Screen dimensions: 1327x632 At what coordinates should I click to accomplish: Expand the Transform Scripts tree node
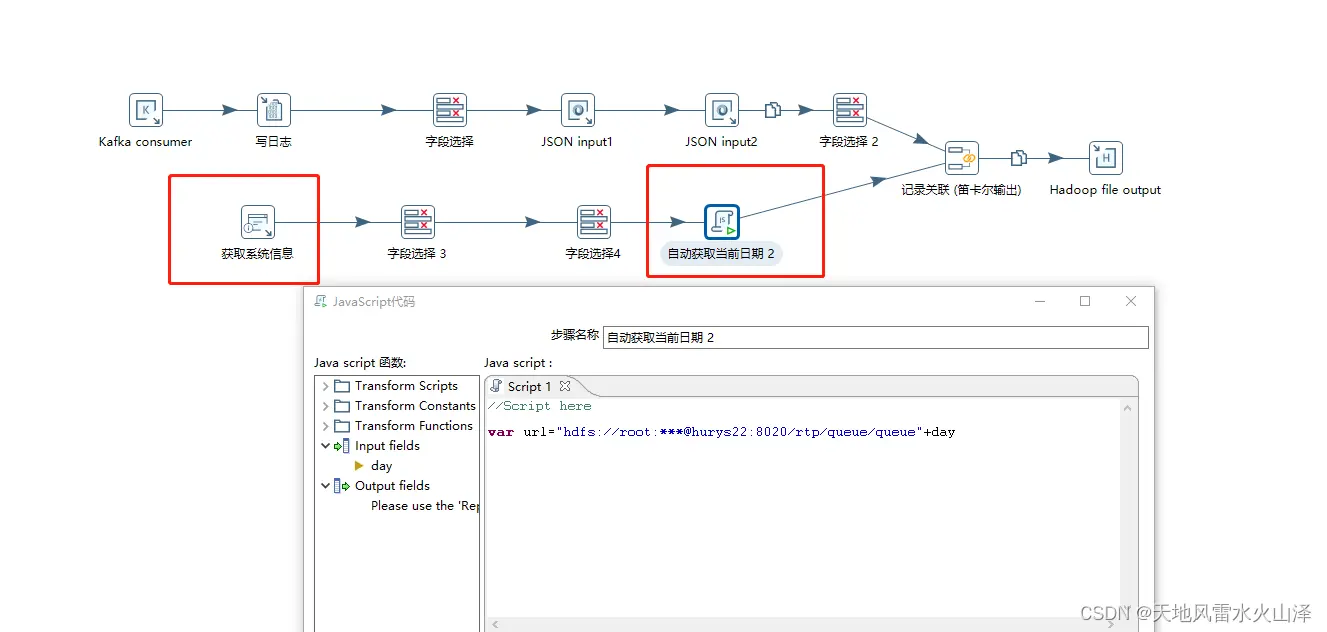pyautogui.click(x=326, y=386)
